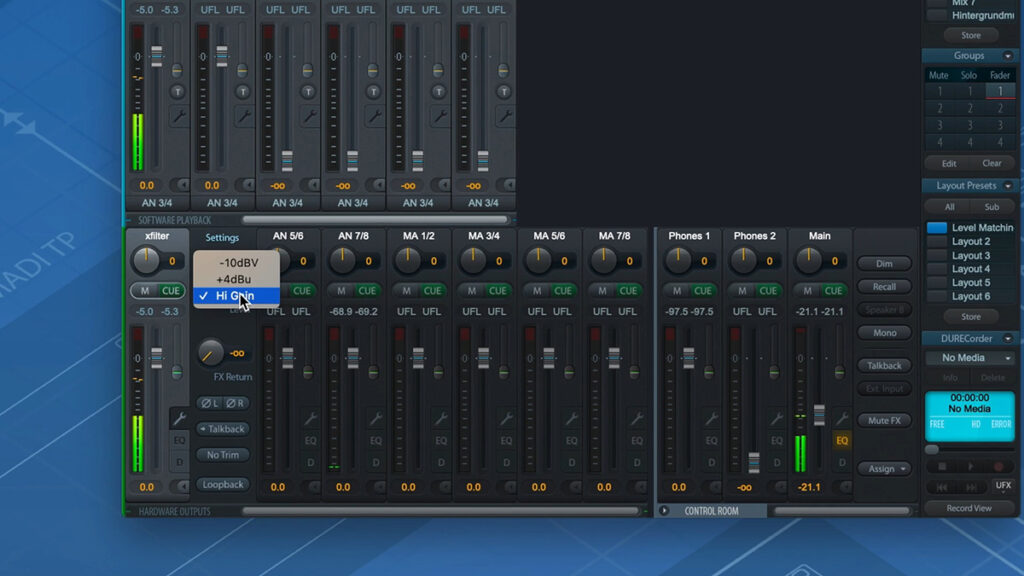Expand the No Media dropdown

[969, 358]
